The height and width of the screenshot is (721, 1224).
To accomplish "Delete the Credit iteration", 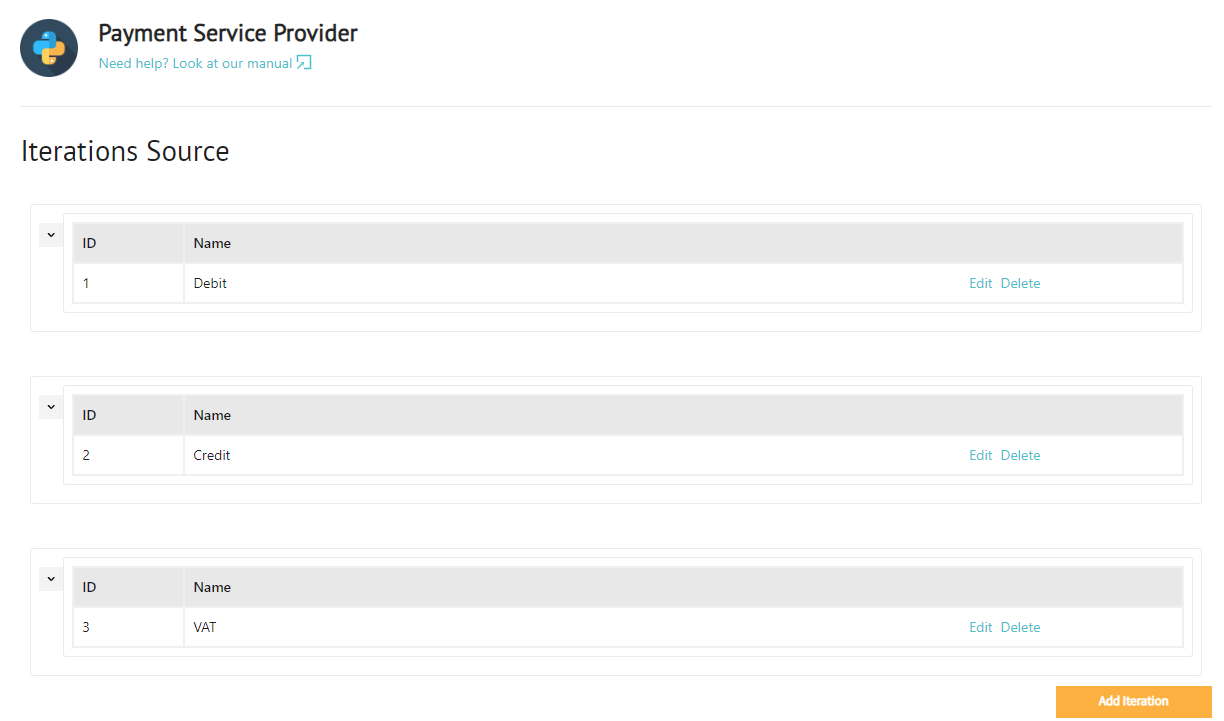I will click(1020, 455).
